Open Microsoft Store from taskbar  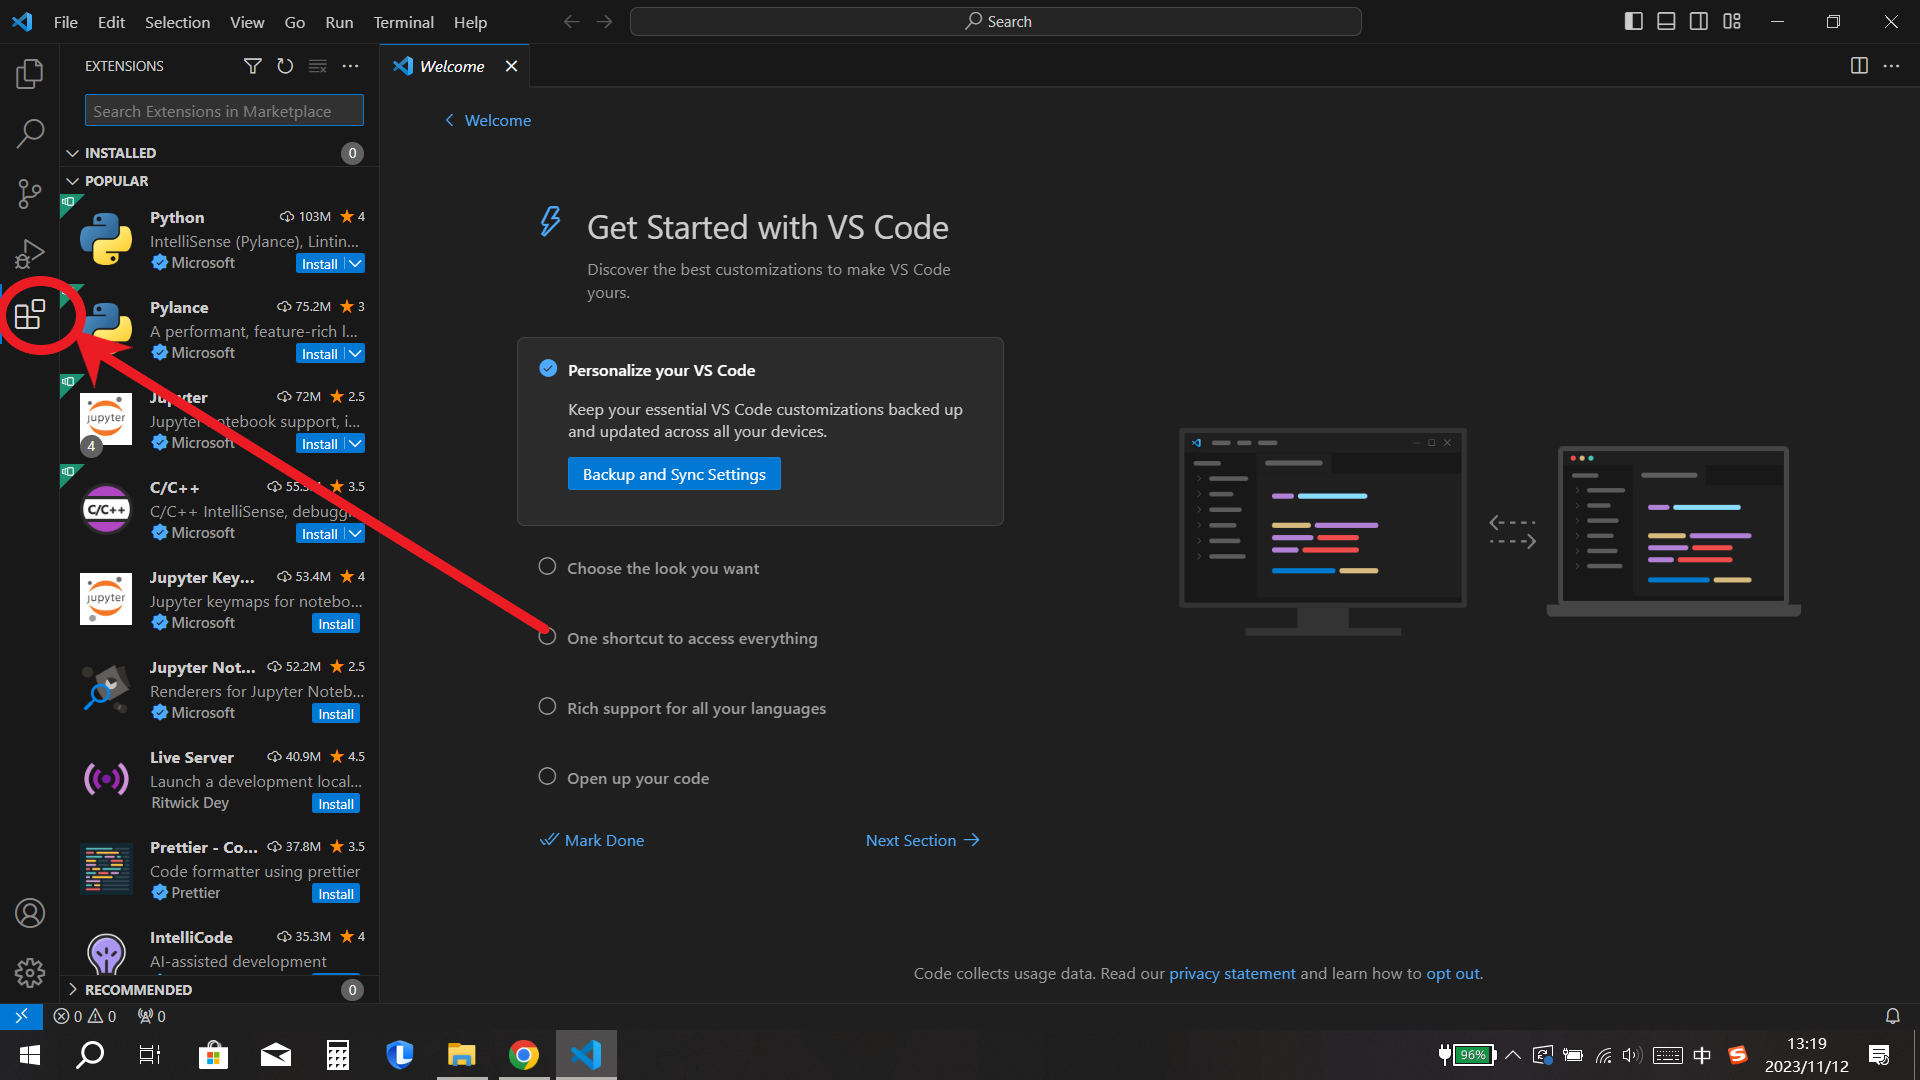[x=213, y=1054]
